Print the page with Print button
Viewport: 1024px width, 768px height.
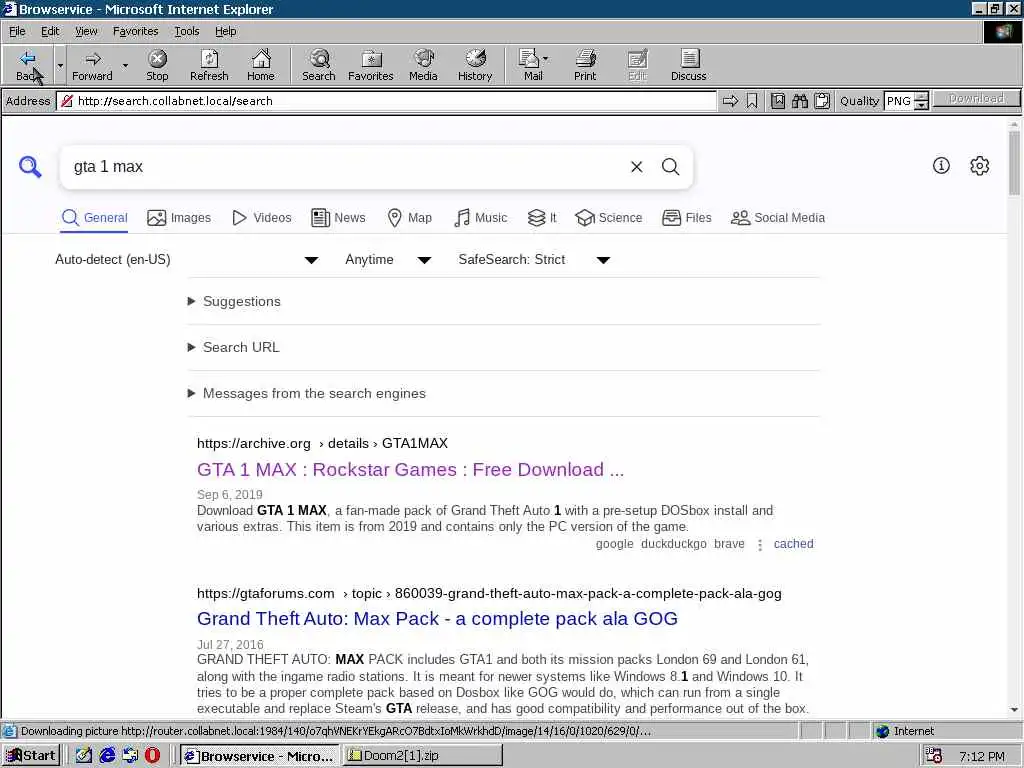click(x=585, y=65)
